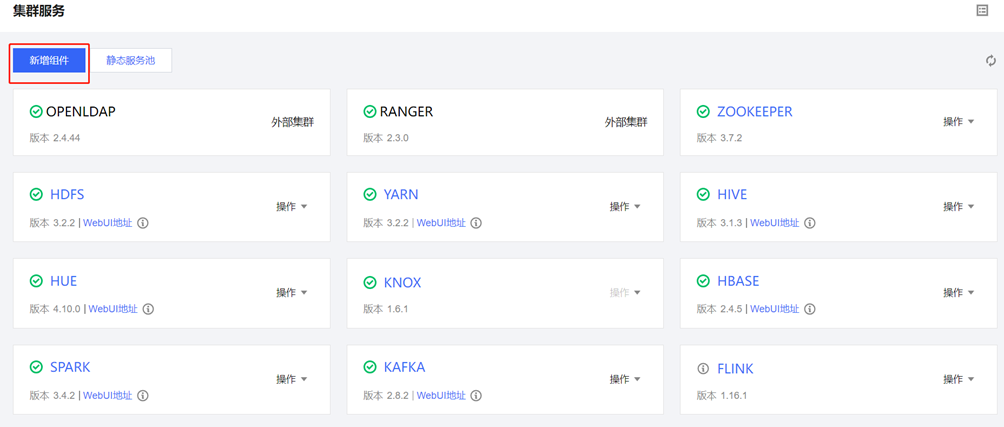Click info icon beside KAFKA WebUI地址
This screenshot has height=427, width=1004.
click(x=476, y=396)
